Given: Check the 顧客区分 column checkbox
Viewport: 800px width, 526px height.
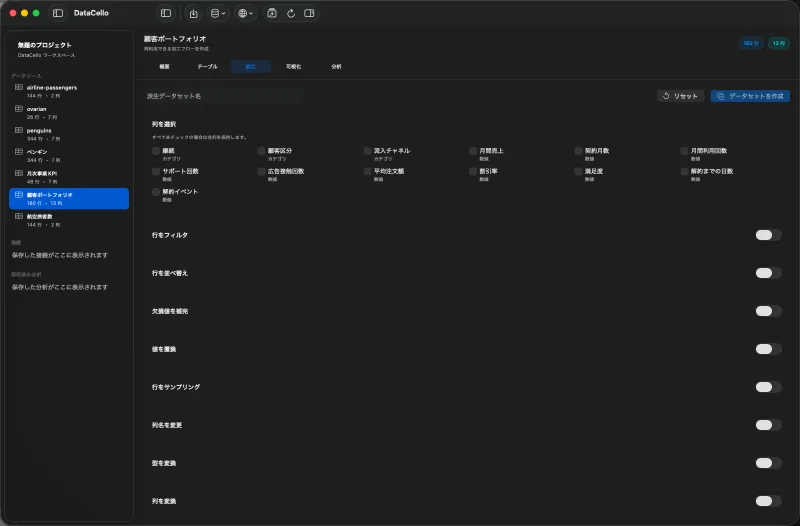Looking at the screenshot, I should [x=262, y=151].
